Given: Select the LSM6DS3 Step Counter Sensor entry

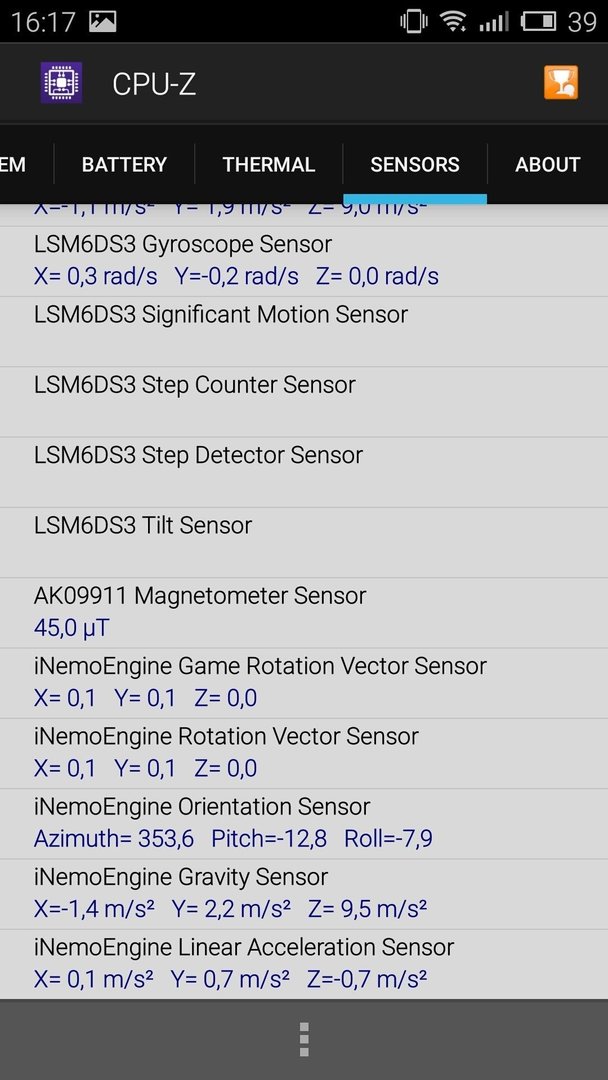Looking at the screenshot, I should click(x=304, y=402).
